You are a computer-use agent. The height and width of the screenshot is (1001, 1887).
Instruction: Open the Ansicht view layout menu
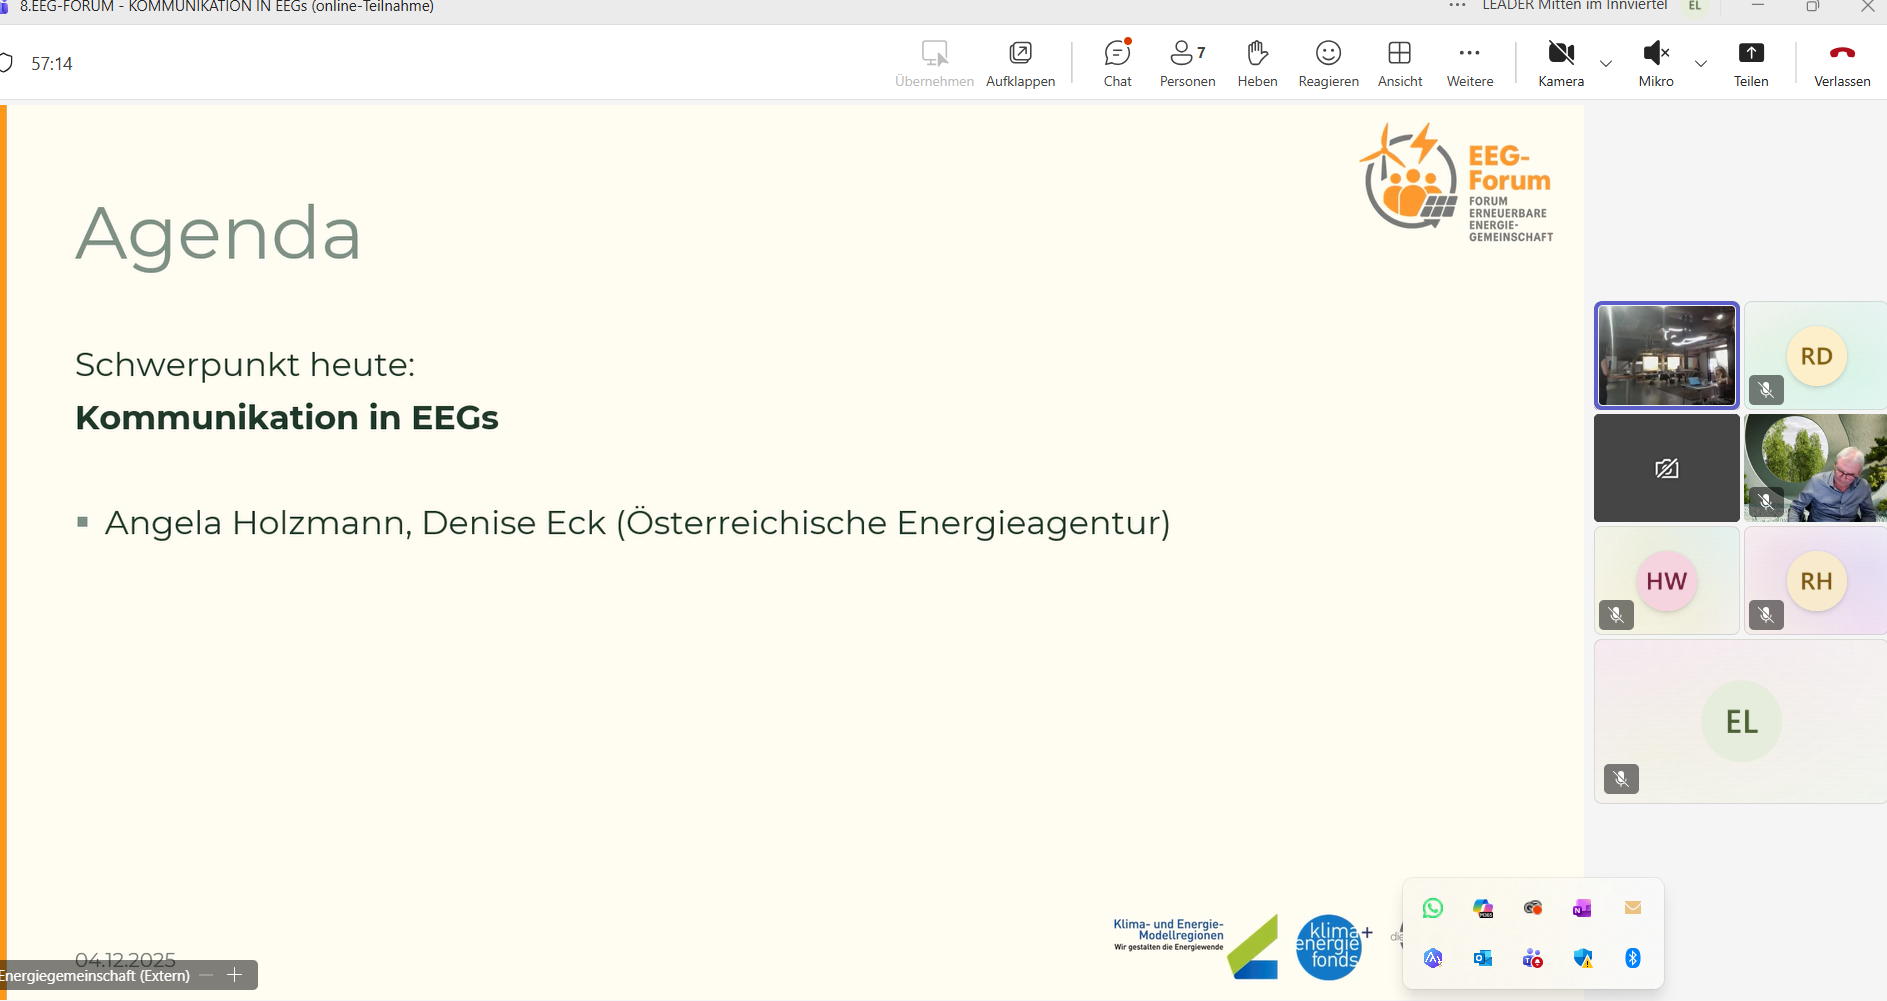[x=1399, y=63]
